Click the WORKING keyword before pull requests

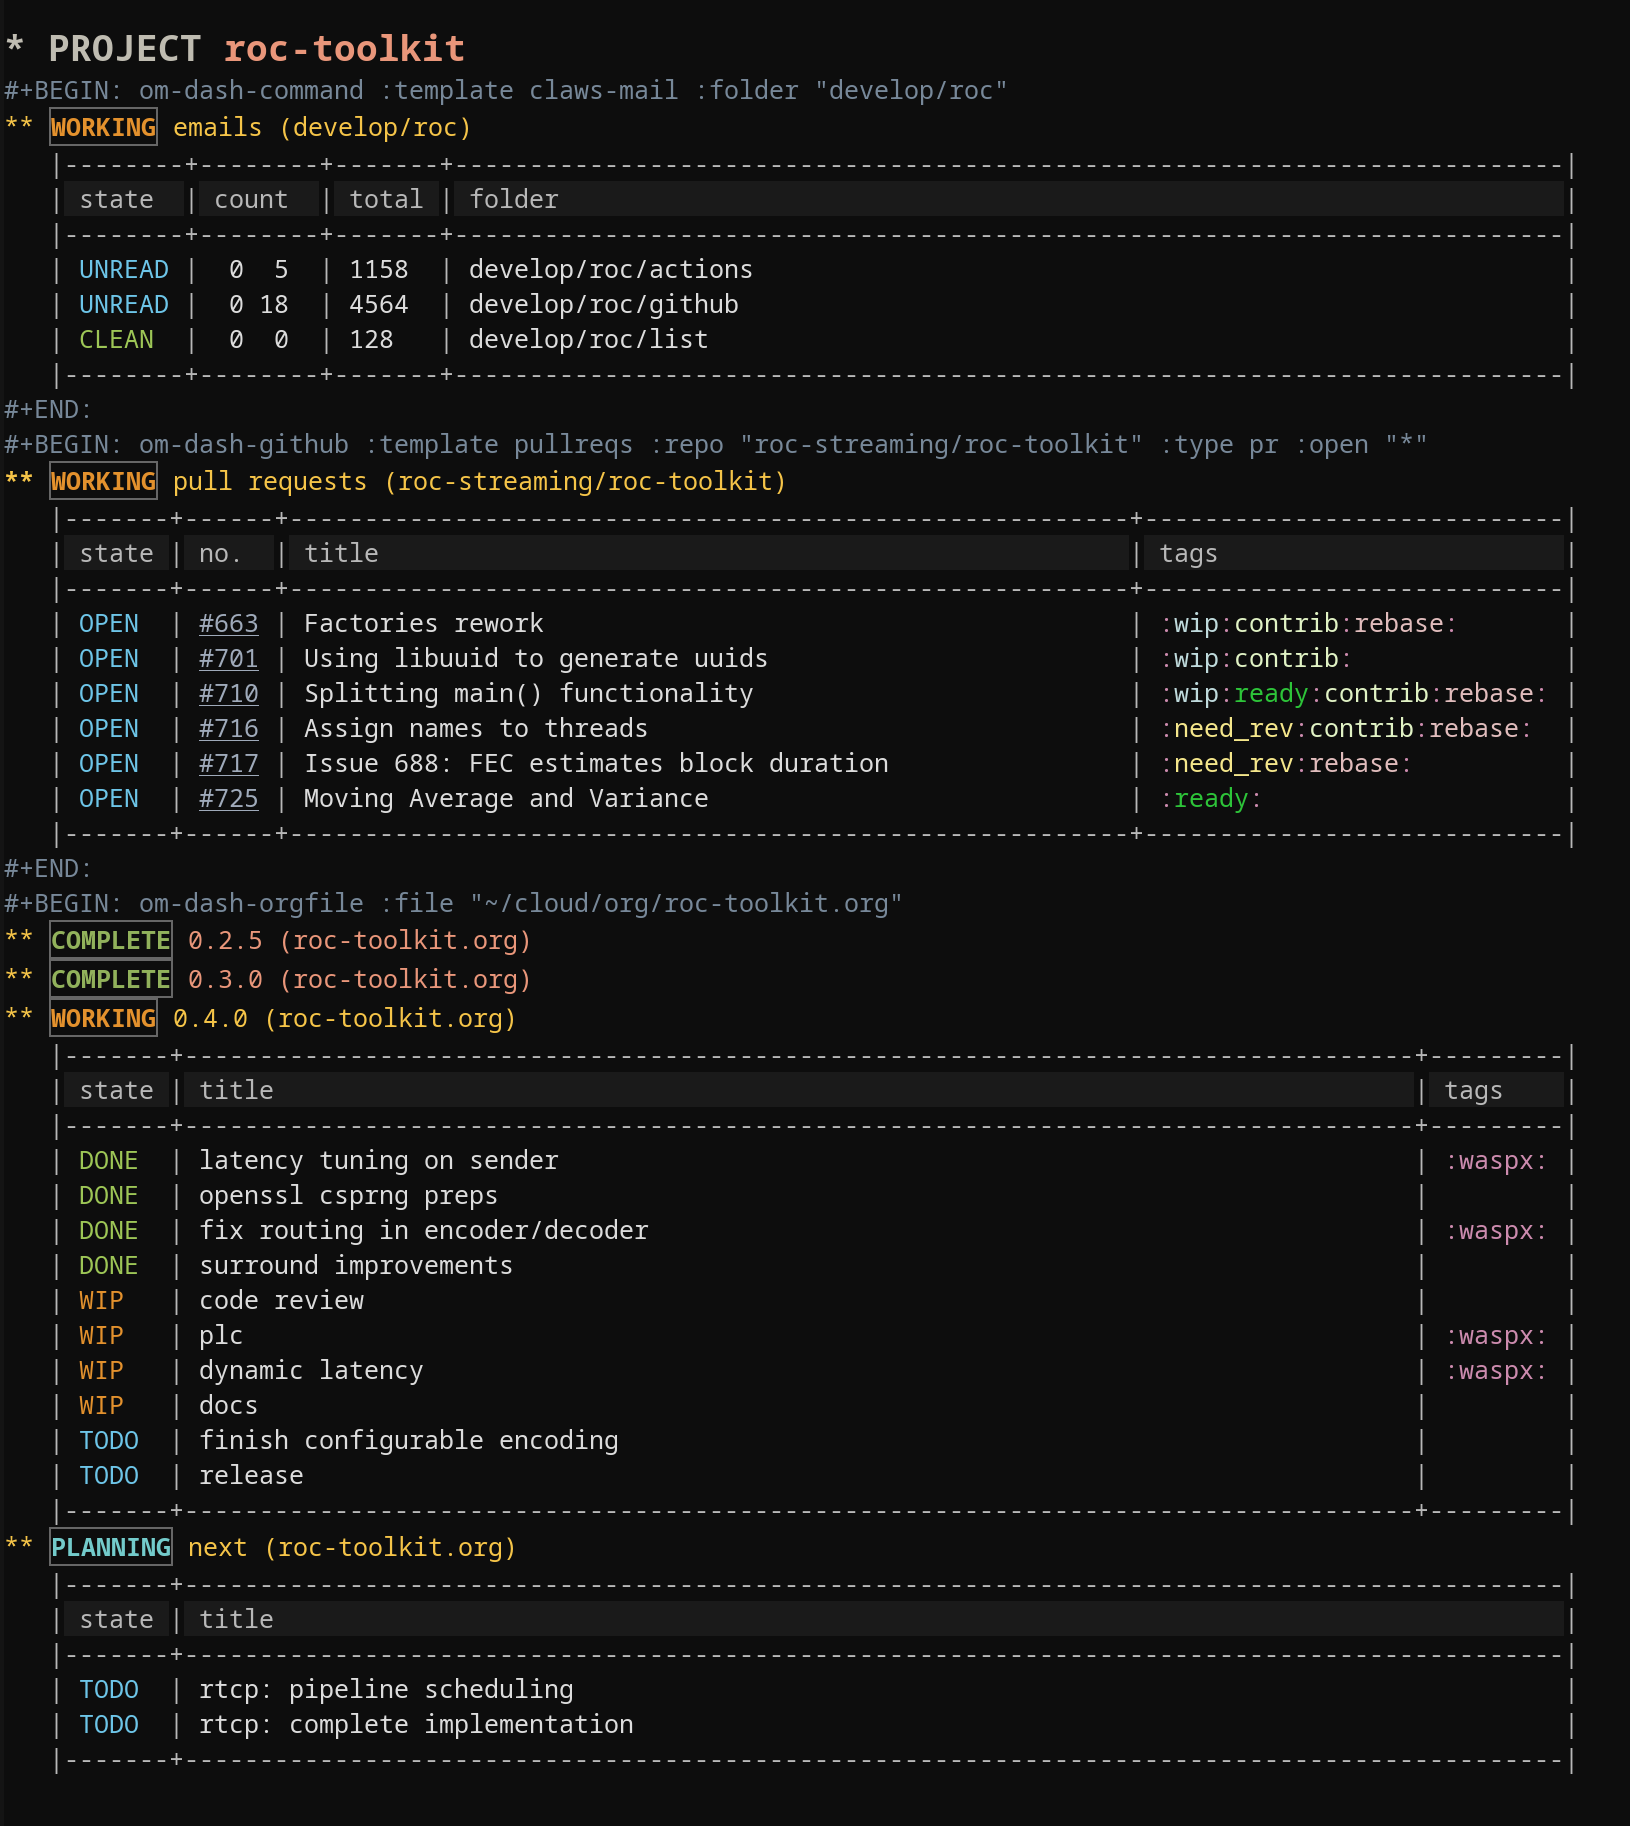coord(104,482)
